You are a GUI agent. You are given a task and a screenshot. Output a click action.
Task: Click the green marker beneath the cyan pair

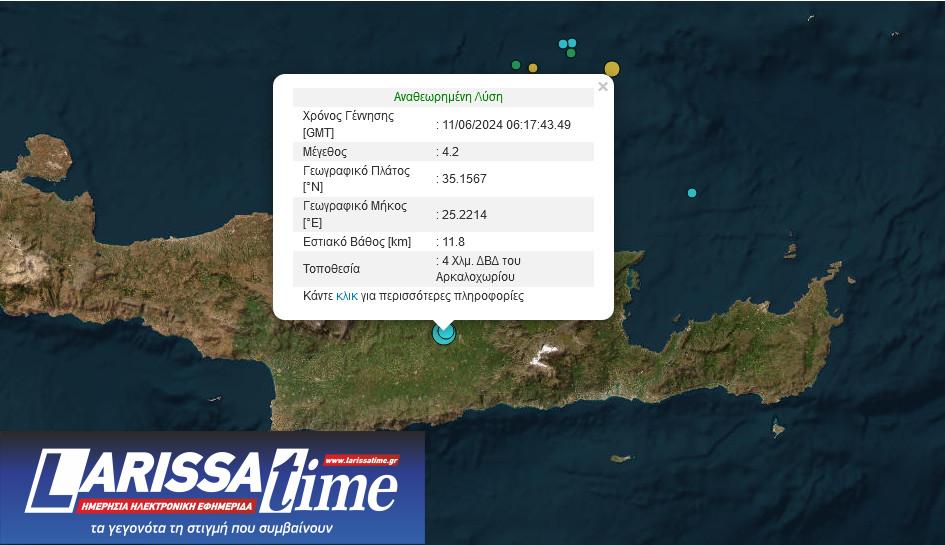pos(570,53)
